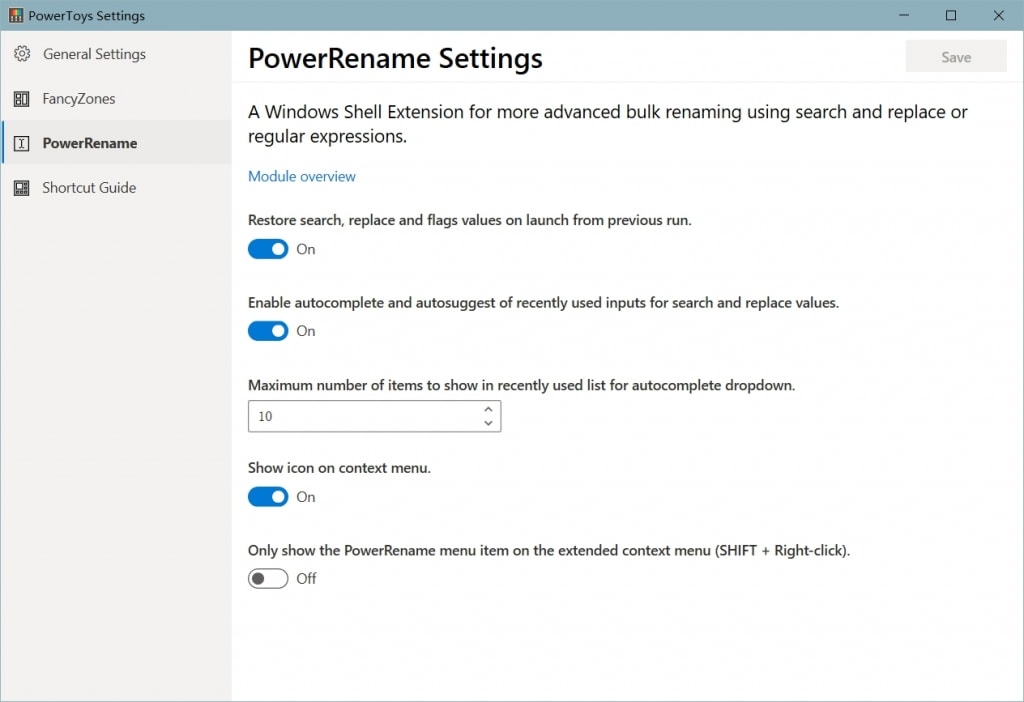Click the maximum items number field
The height and width of the screenshot is (702, 1024).
[374, 416]
